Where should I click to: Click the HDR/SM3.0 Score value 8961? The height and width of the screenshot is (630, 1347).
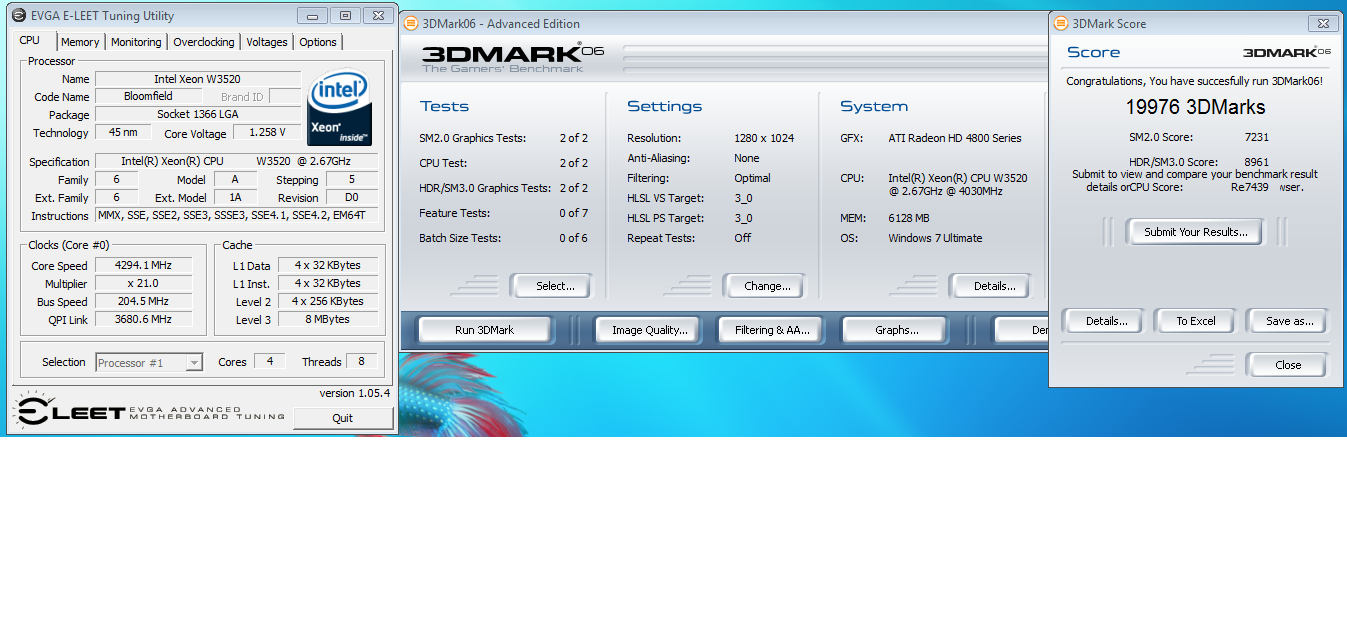1257,162
